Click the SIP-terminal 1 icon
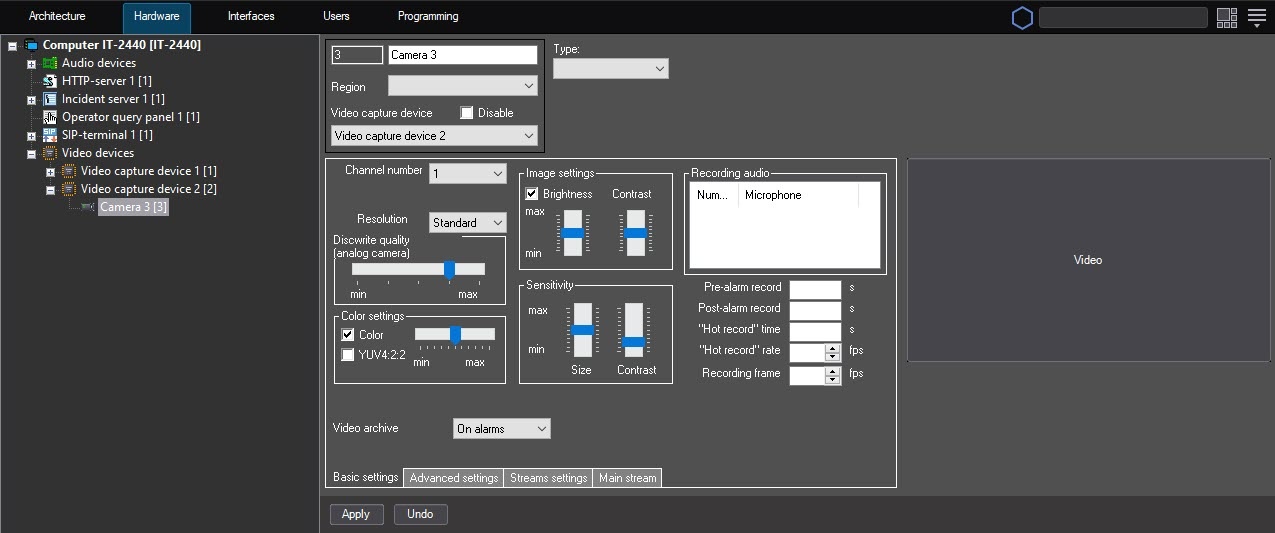Image resolution: width=1275 pixels, height=533 pixels. 50,135
